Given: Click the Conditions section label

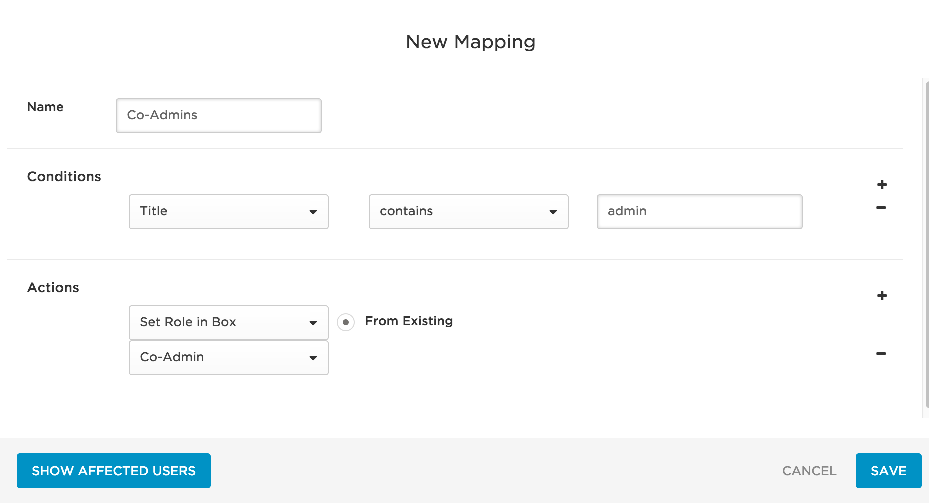Looking at the screenshot, I should click(64, 177).
